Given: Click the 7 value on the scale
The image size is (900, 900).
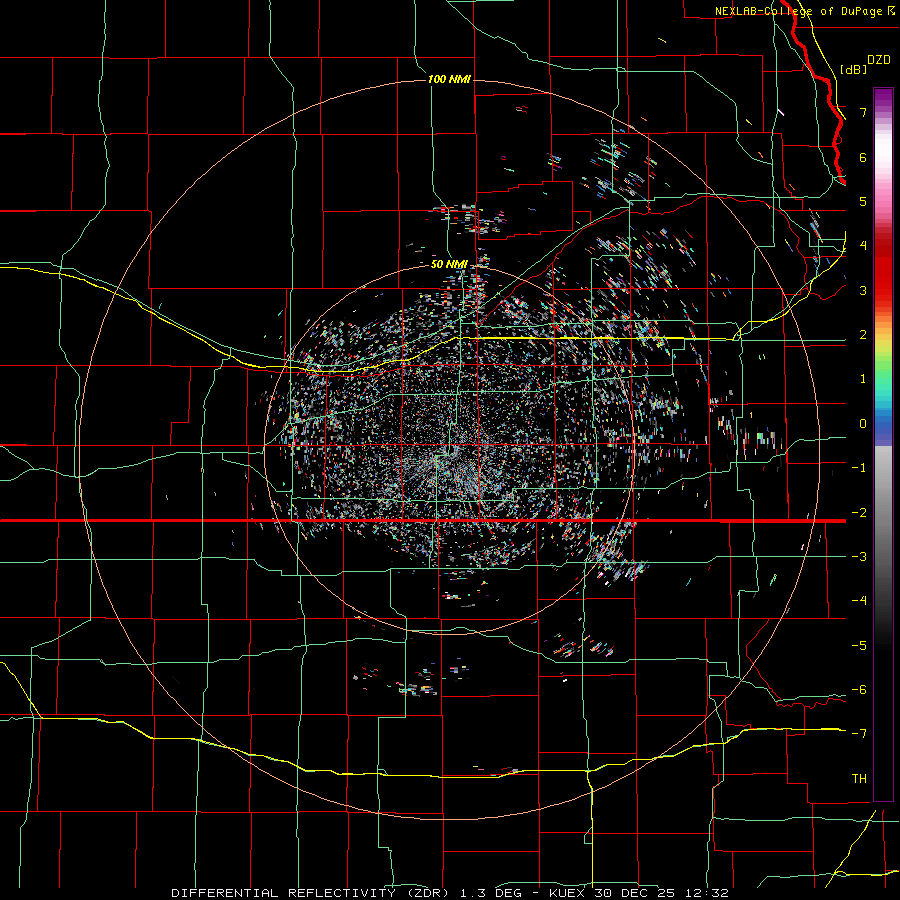Looking at the screenshot, I should 863,112.
